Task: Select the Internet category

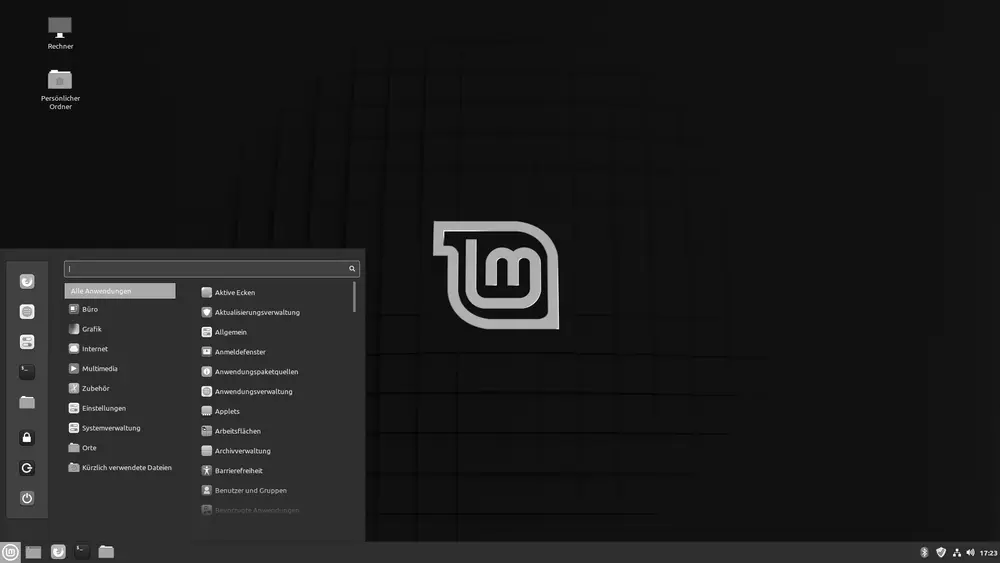Action: (120, 349)
